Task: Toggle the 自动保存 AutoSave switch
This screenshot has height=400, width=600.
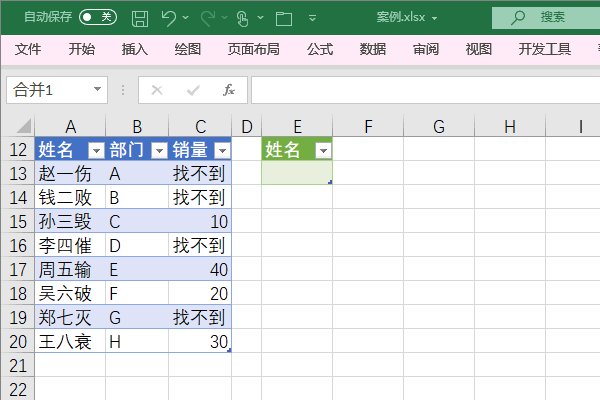Action: click(x=98, y=17)
